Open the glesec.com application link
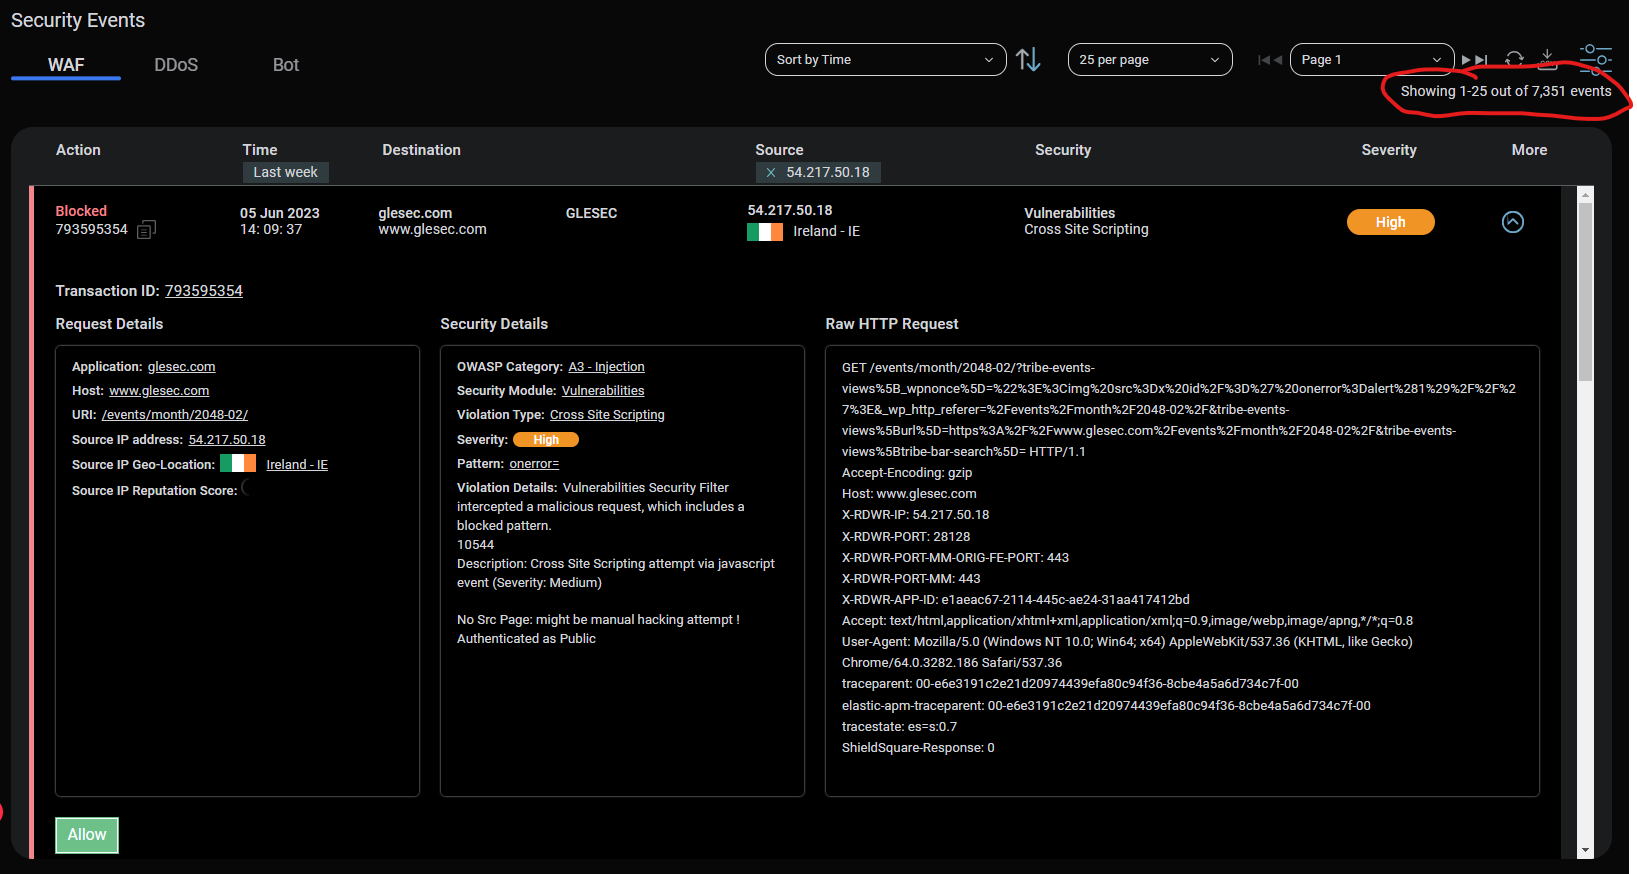 [x=182, y=367]
